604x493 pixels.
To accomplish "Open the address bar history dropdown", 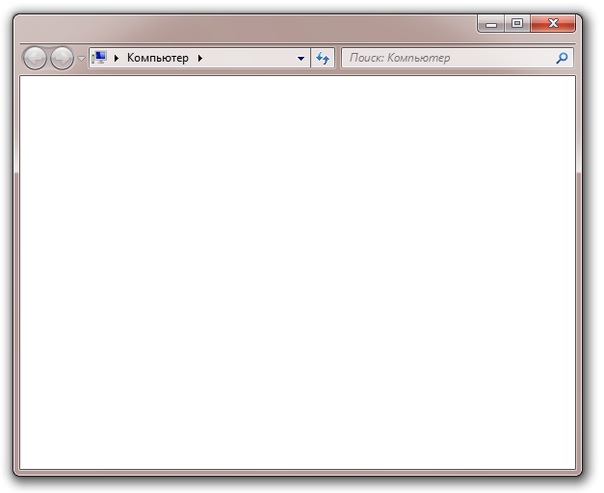I will (301, 59).
